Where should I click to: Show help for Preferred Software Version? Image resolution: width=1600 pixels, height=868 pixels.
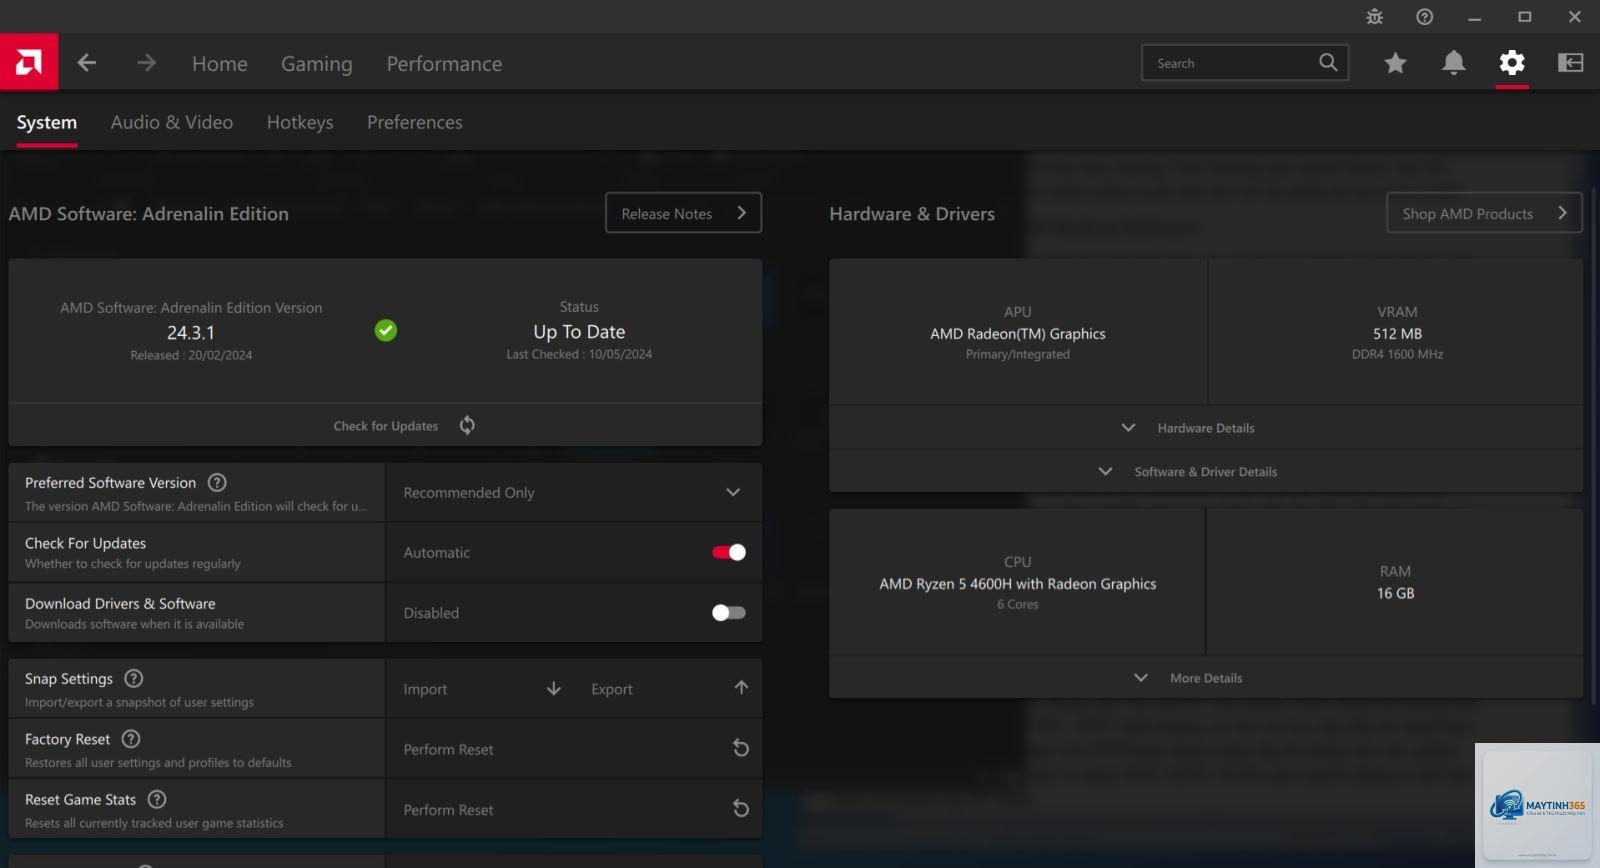click(x=217, y=482)
